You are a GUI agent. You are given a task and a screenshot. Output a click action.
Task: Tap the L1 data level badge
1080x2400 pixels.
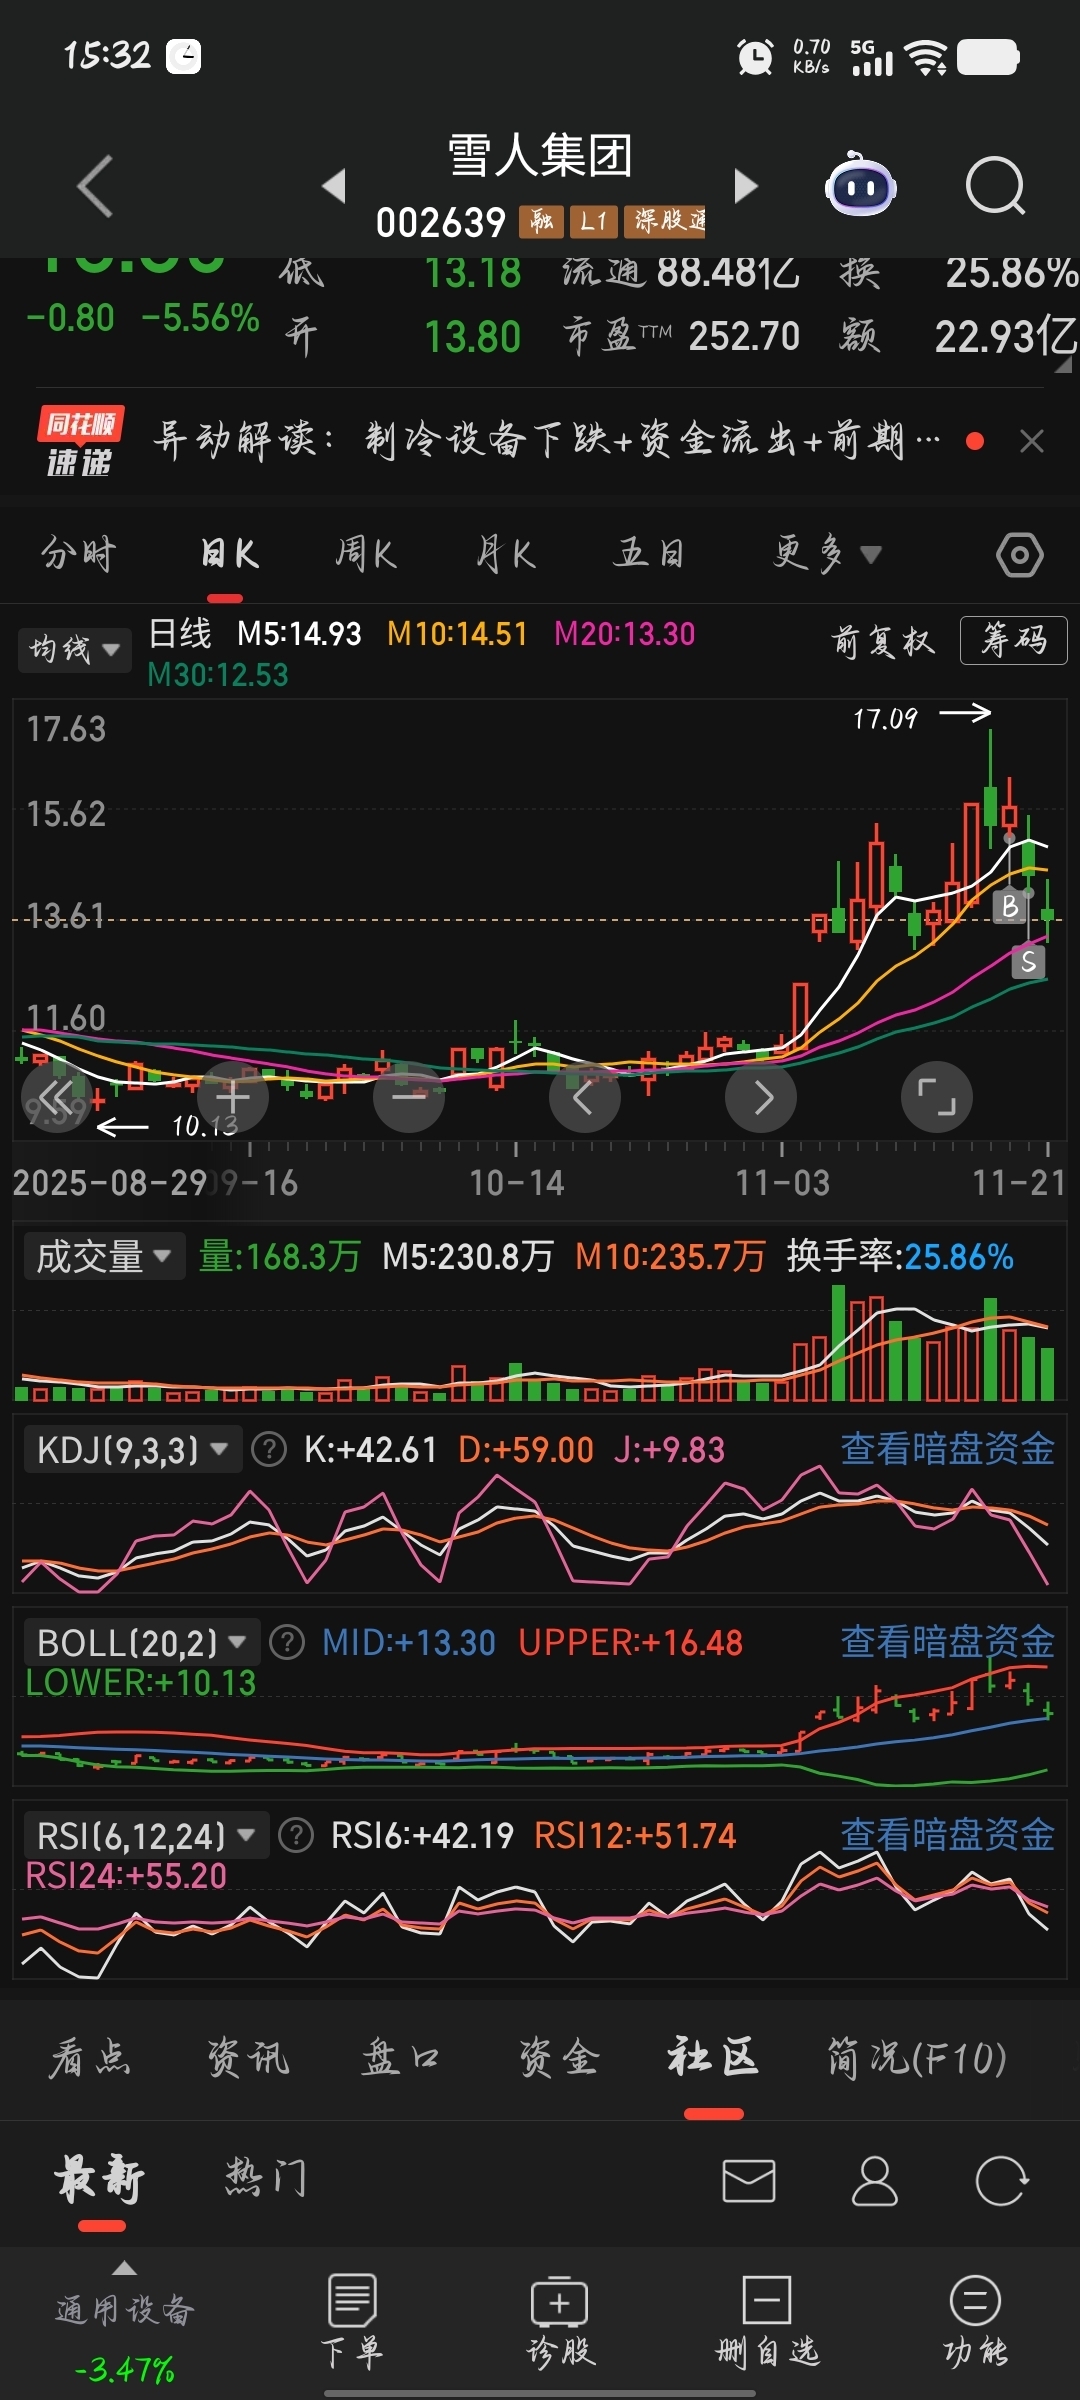tap(593, 221)
